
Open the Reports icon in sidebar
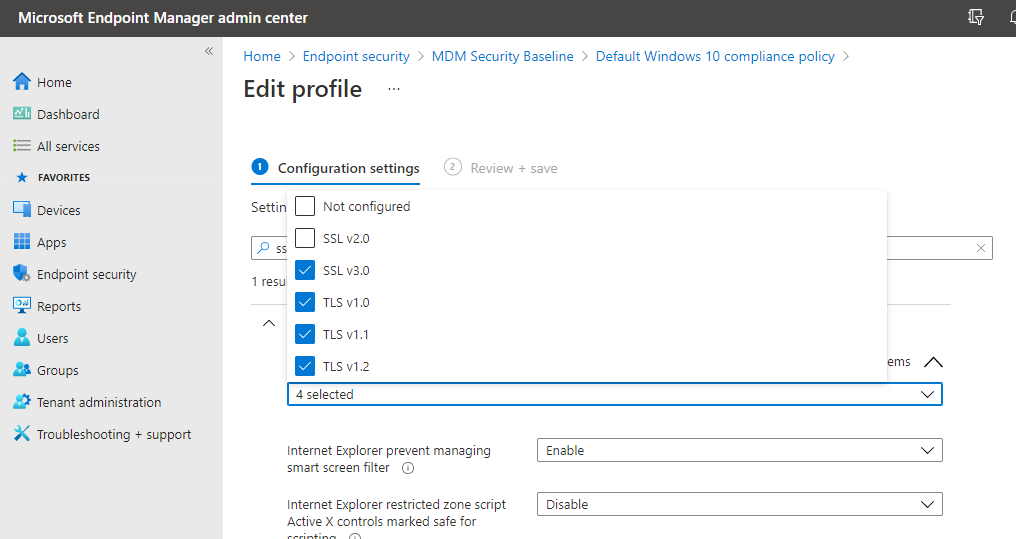tap(22, 306)
